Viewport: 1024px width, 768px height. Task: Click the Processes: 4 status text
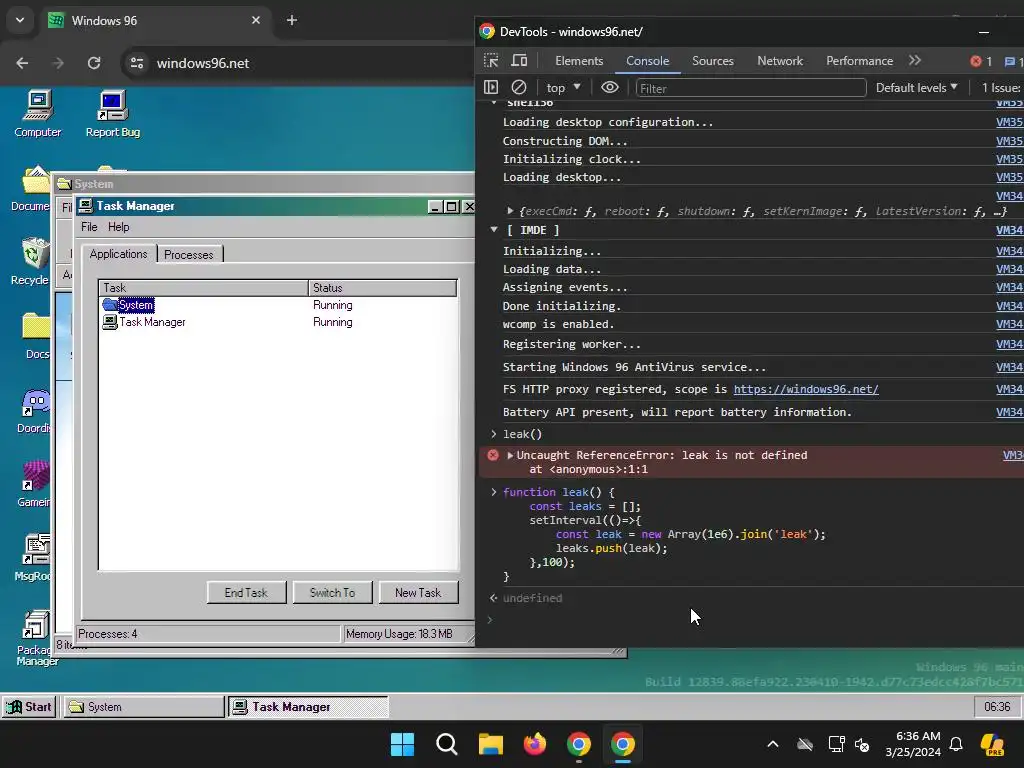click(108, 633)
